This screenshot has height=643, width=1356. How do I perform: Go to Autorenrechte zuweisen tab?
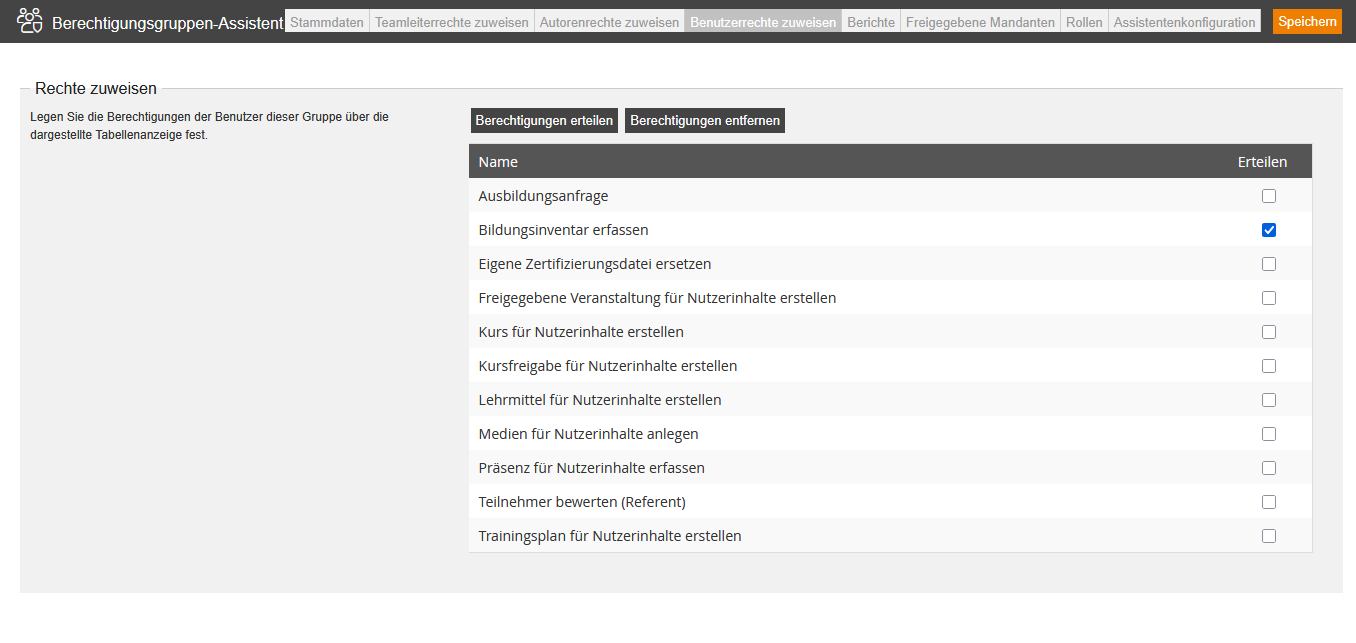point(609,22)
